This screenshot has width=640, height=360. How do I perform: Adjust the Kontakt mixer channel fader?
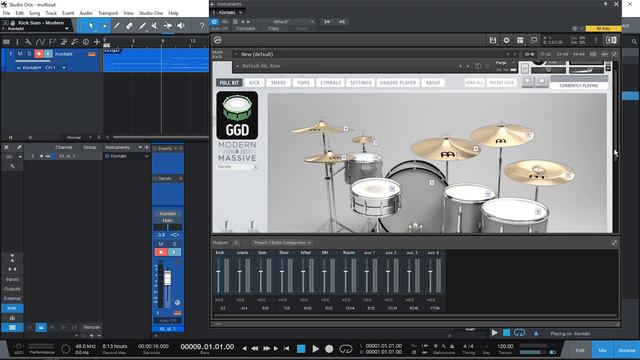click(x=167, y=278)
